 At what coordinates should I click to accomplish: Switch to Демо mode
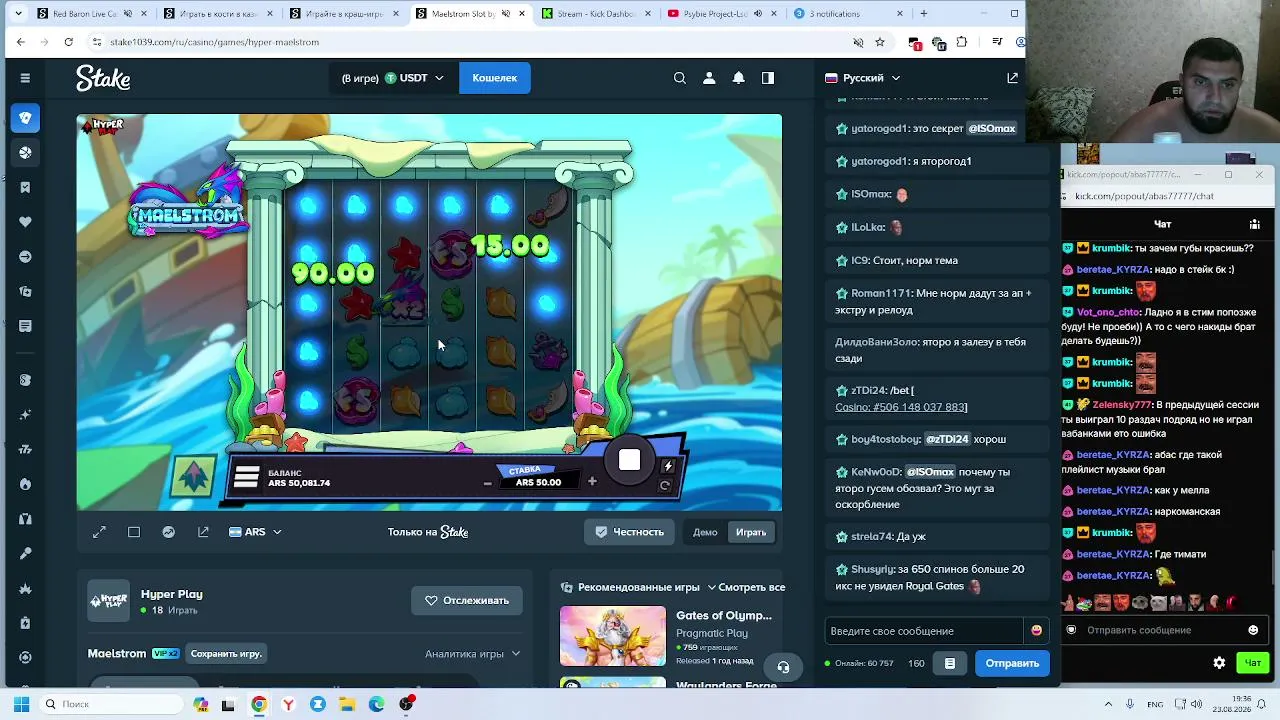[705, 532]
